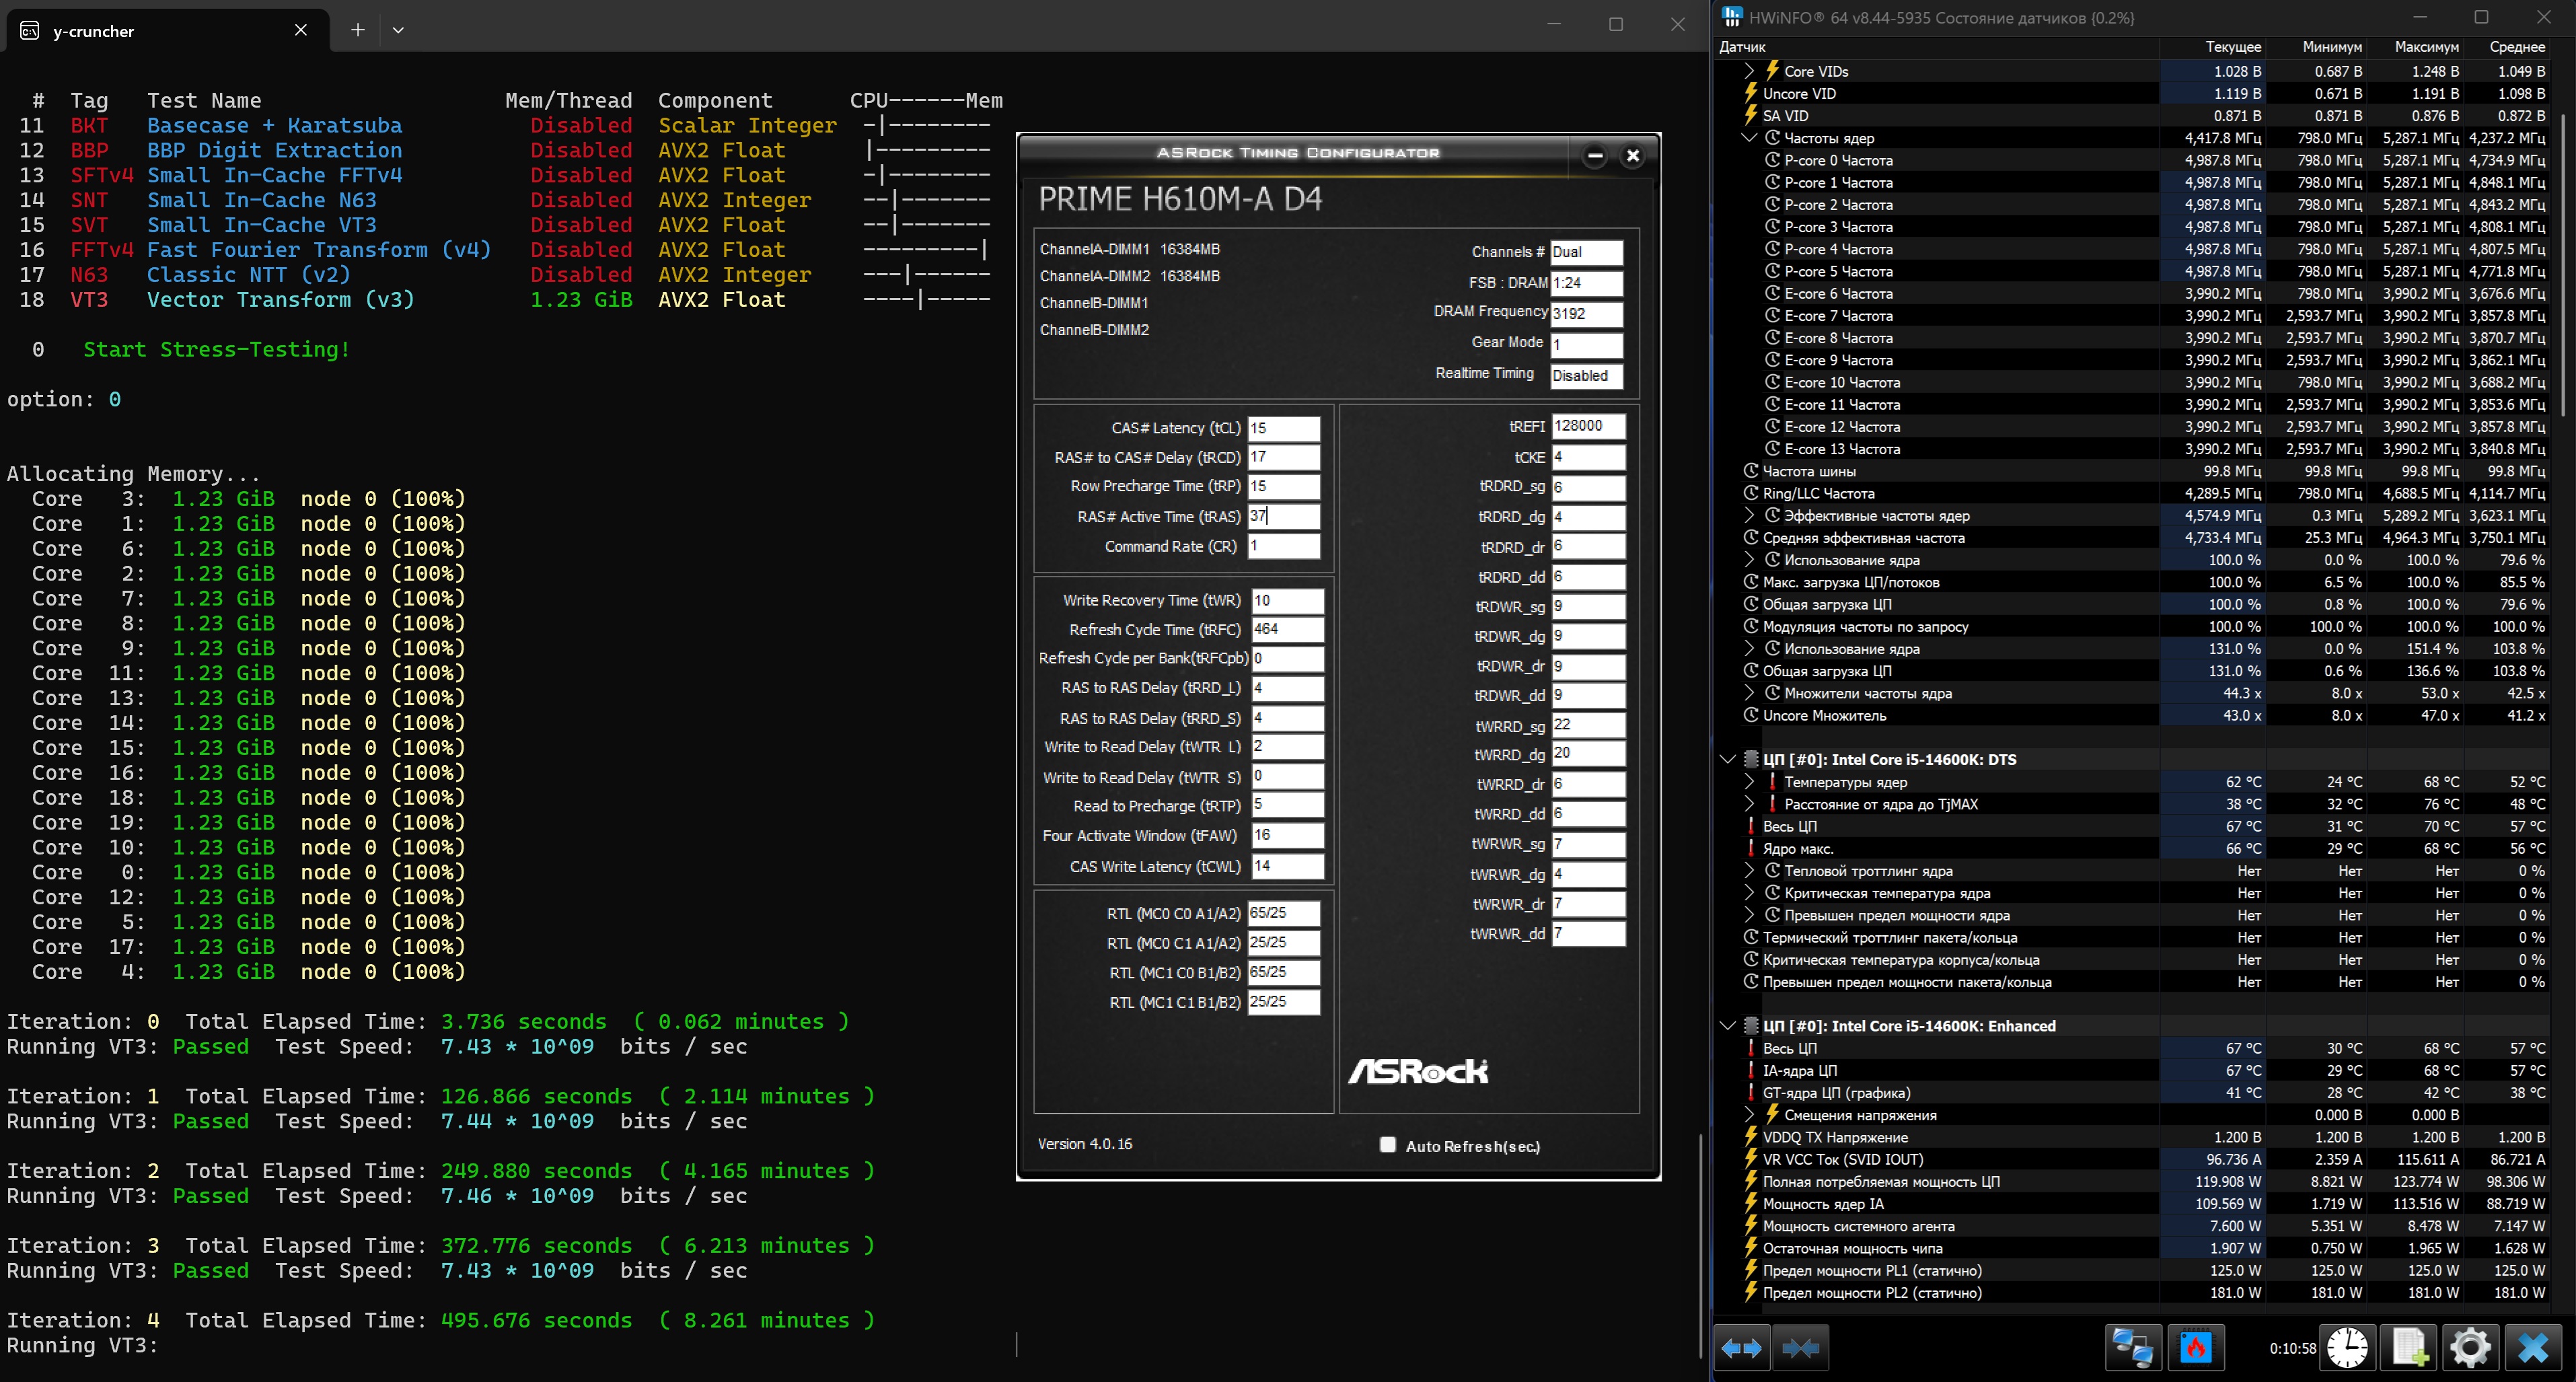
Task: Click the CPU flame stress icon in HWiNFO
Action: click(x=2196, y=1348)
